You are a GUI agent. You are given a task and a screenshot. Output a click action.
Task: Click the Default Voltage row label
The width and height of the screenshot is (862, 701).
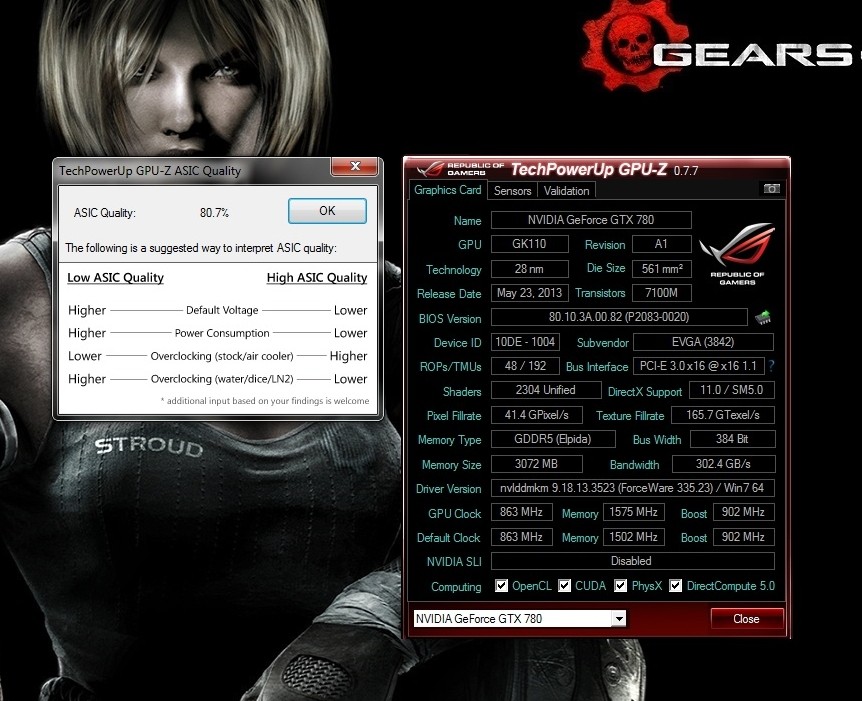(x=222, y=311)
